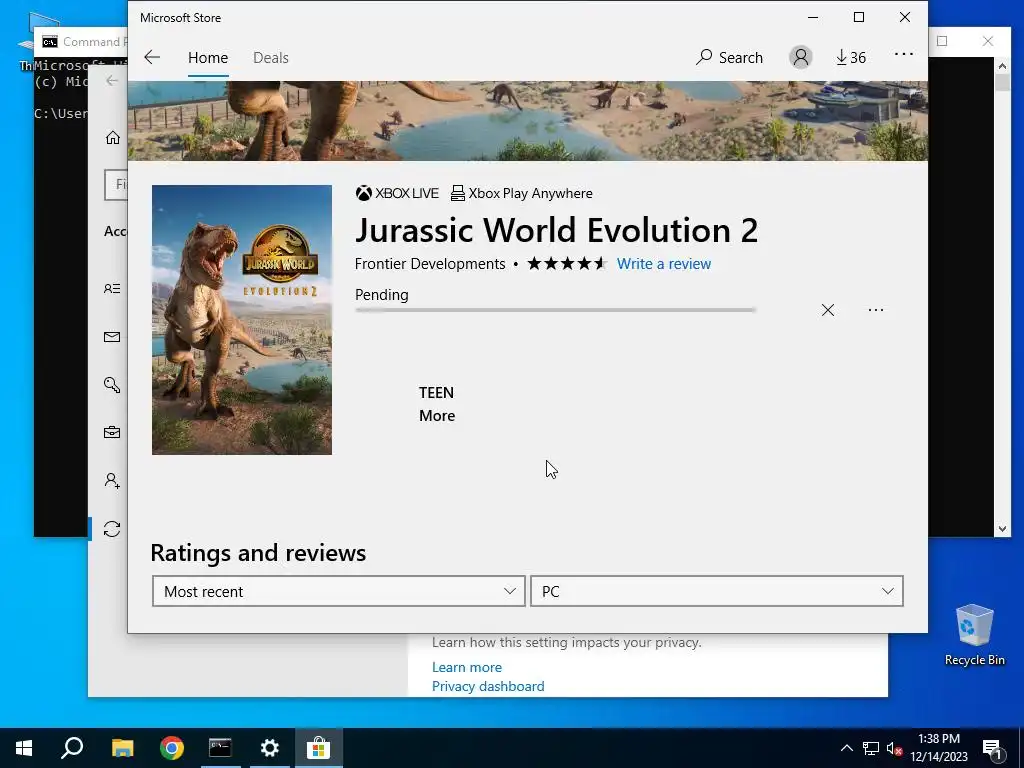Click the TEEN rating label
The width and height of the screenshot is (1024, 768).
pos(436,392)
